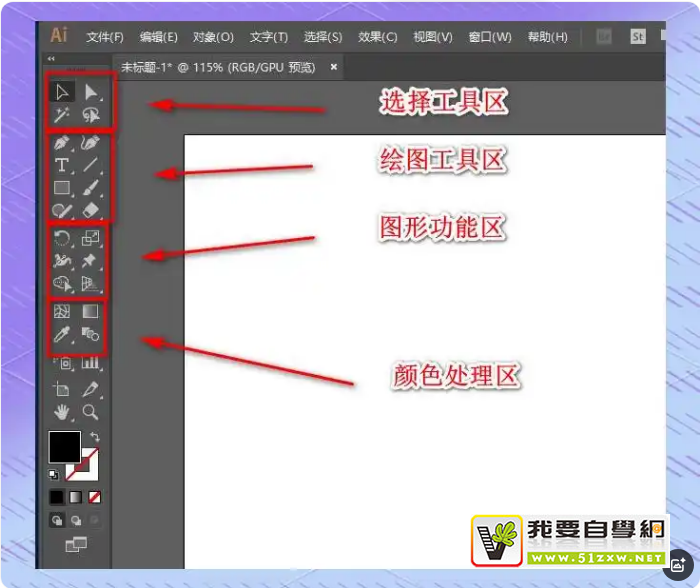Close the 未标题-1 document tab
This screenshot has height=588, width=700.
click(x=334, y=67)
